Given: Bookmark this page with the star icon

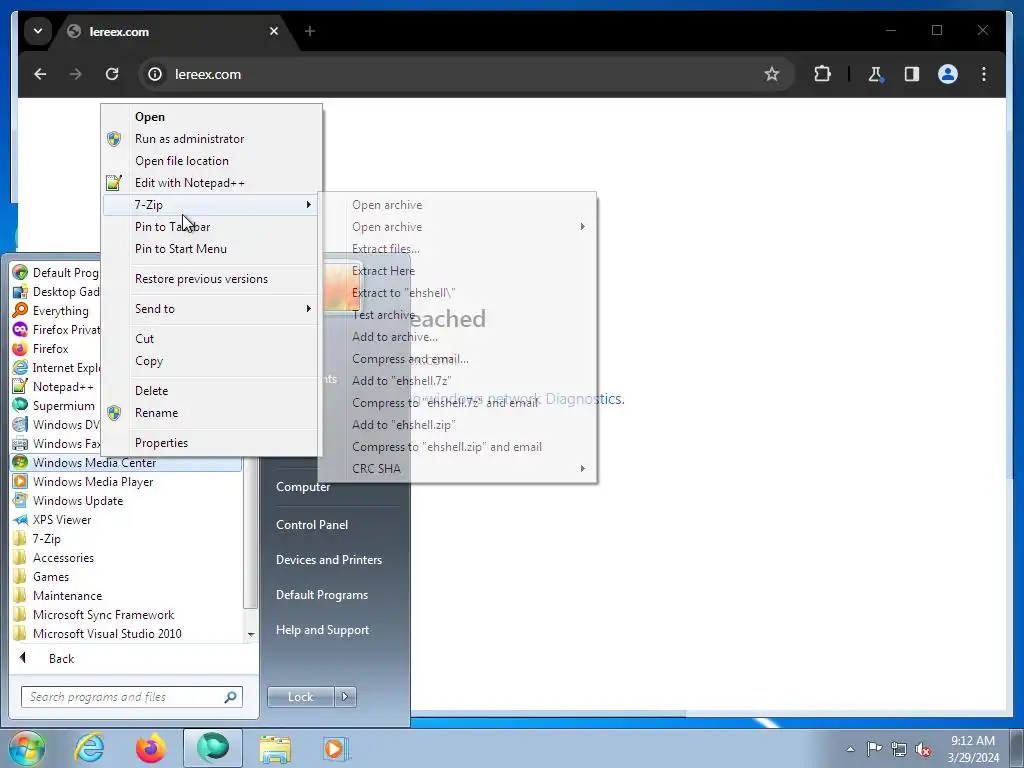Looking at the screenshot, I should coord(772,74).
